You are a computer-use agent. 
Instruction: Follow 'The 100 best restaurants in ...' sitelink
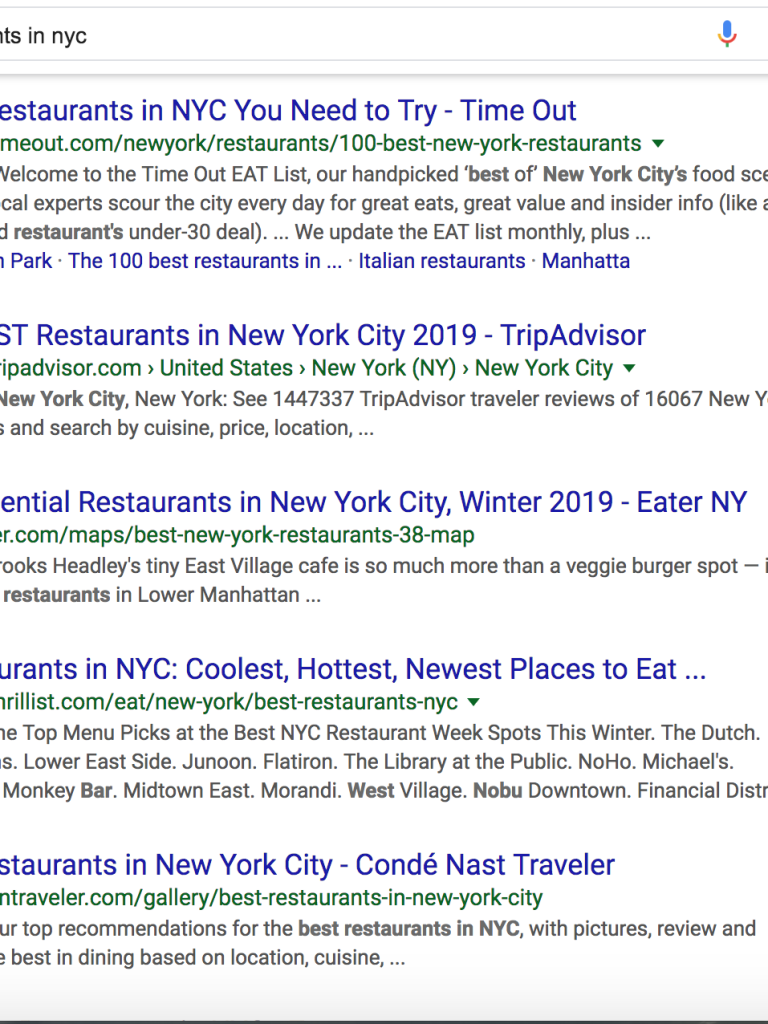click(205, 261)
